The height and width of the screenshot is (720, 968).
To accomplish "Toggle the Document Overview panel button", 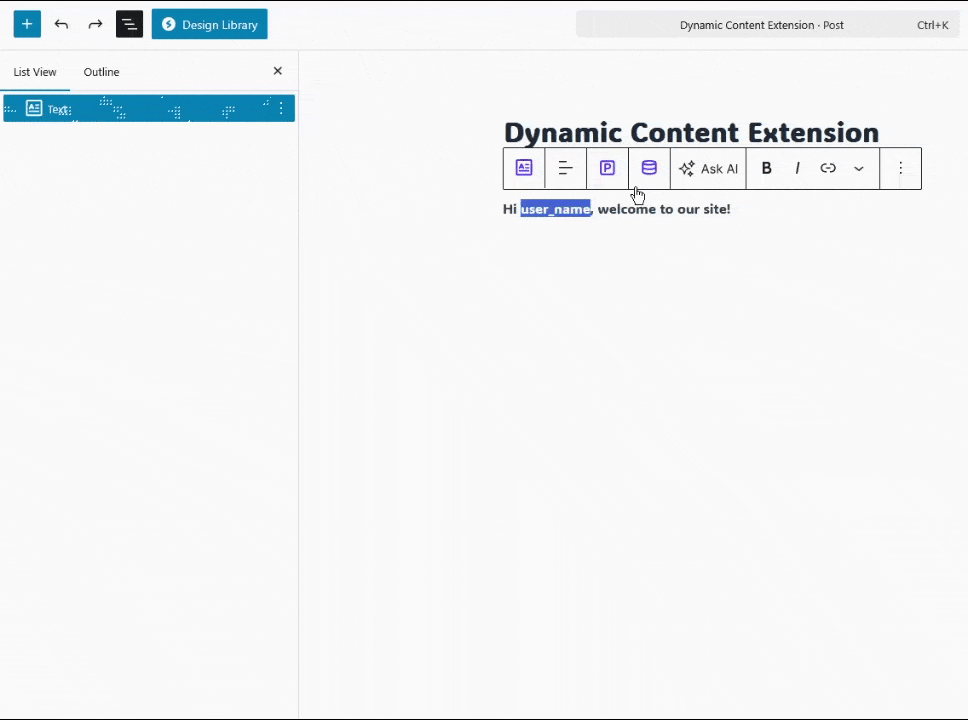I will click(x=129, y=24).
